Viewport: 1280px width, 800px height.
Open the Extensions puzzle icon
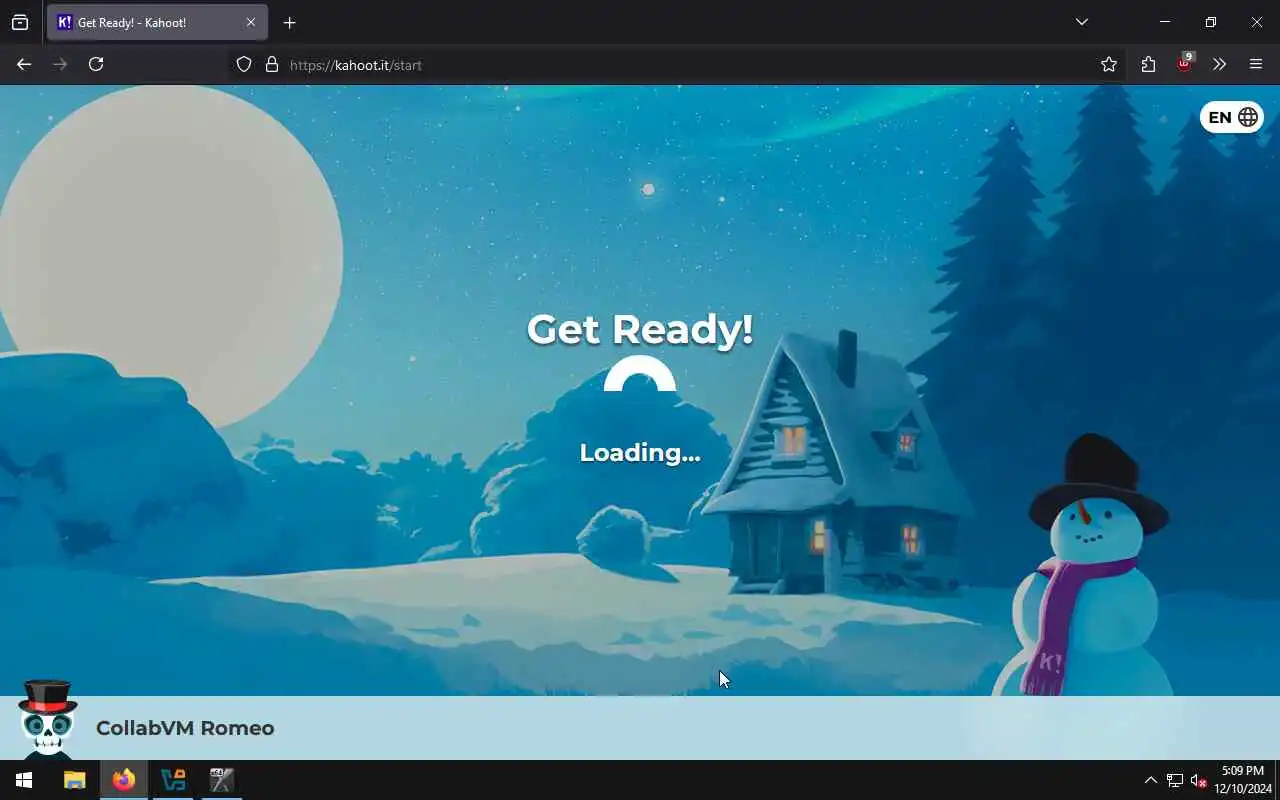click(1148, 64)
